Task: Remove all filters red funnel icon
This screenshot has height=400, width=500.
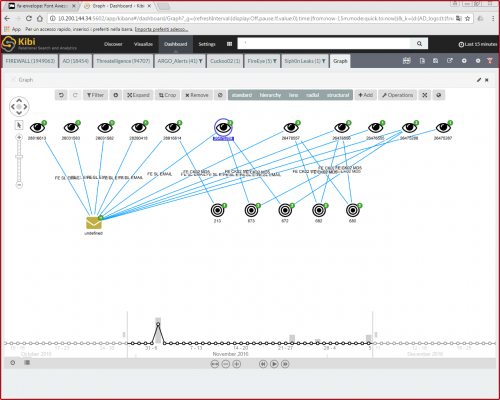Action: point(490,61)
